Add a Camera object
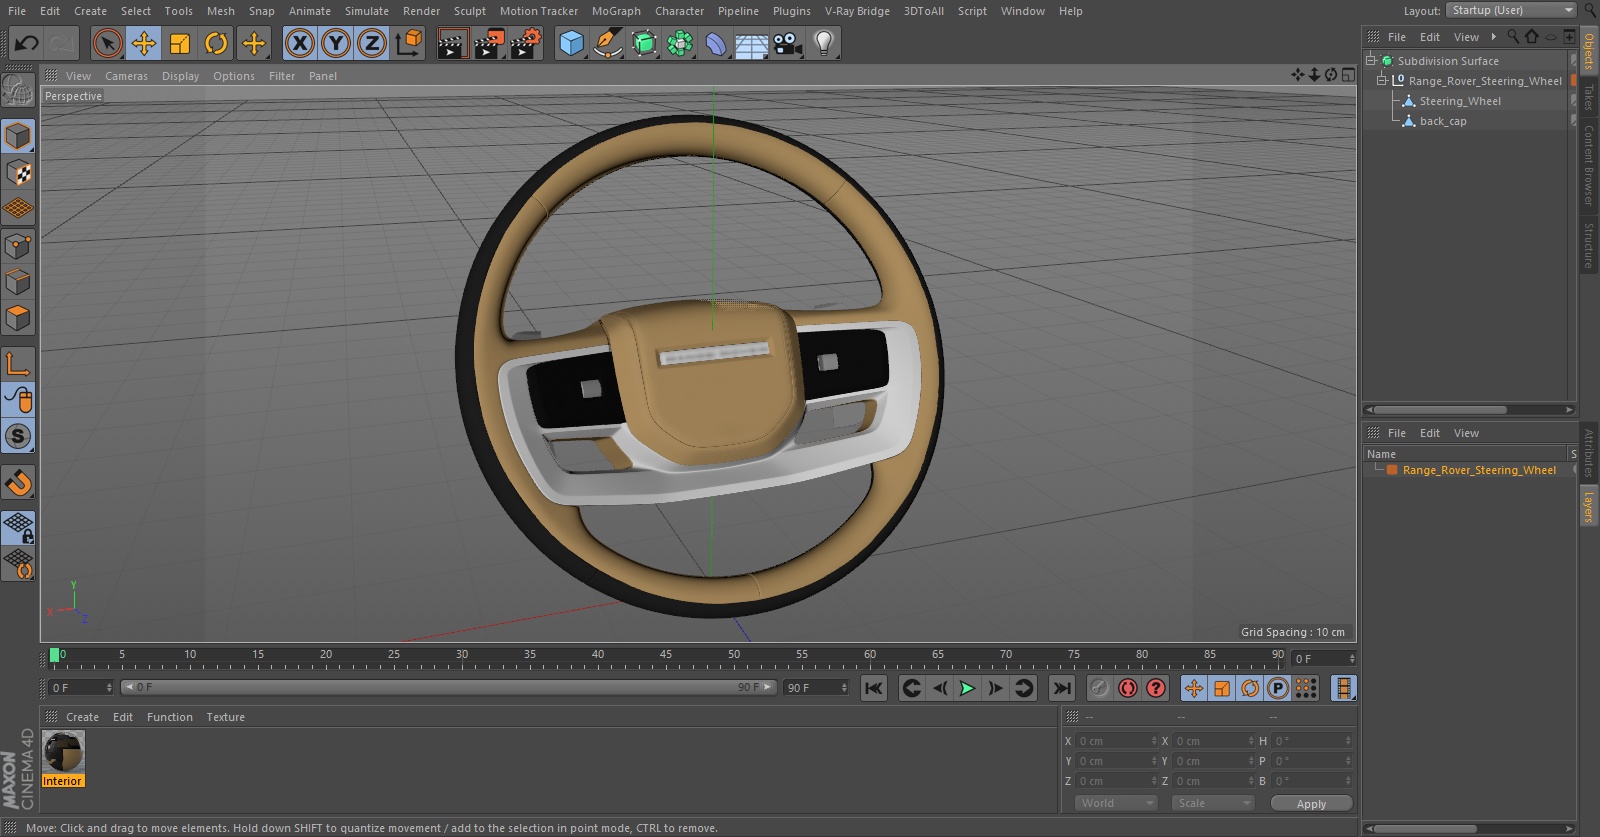This screenshot has width=1600, height=837. [788, 43]
